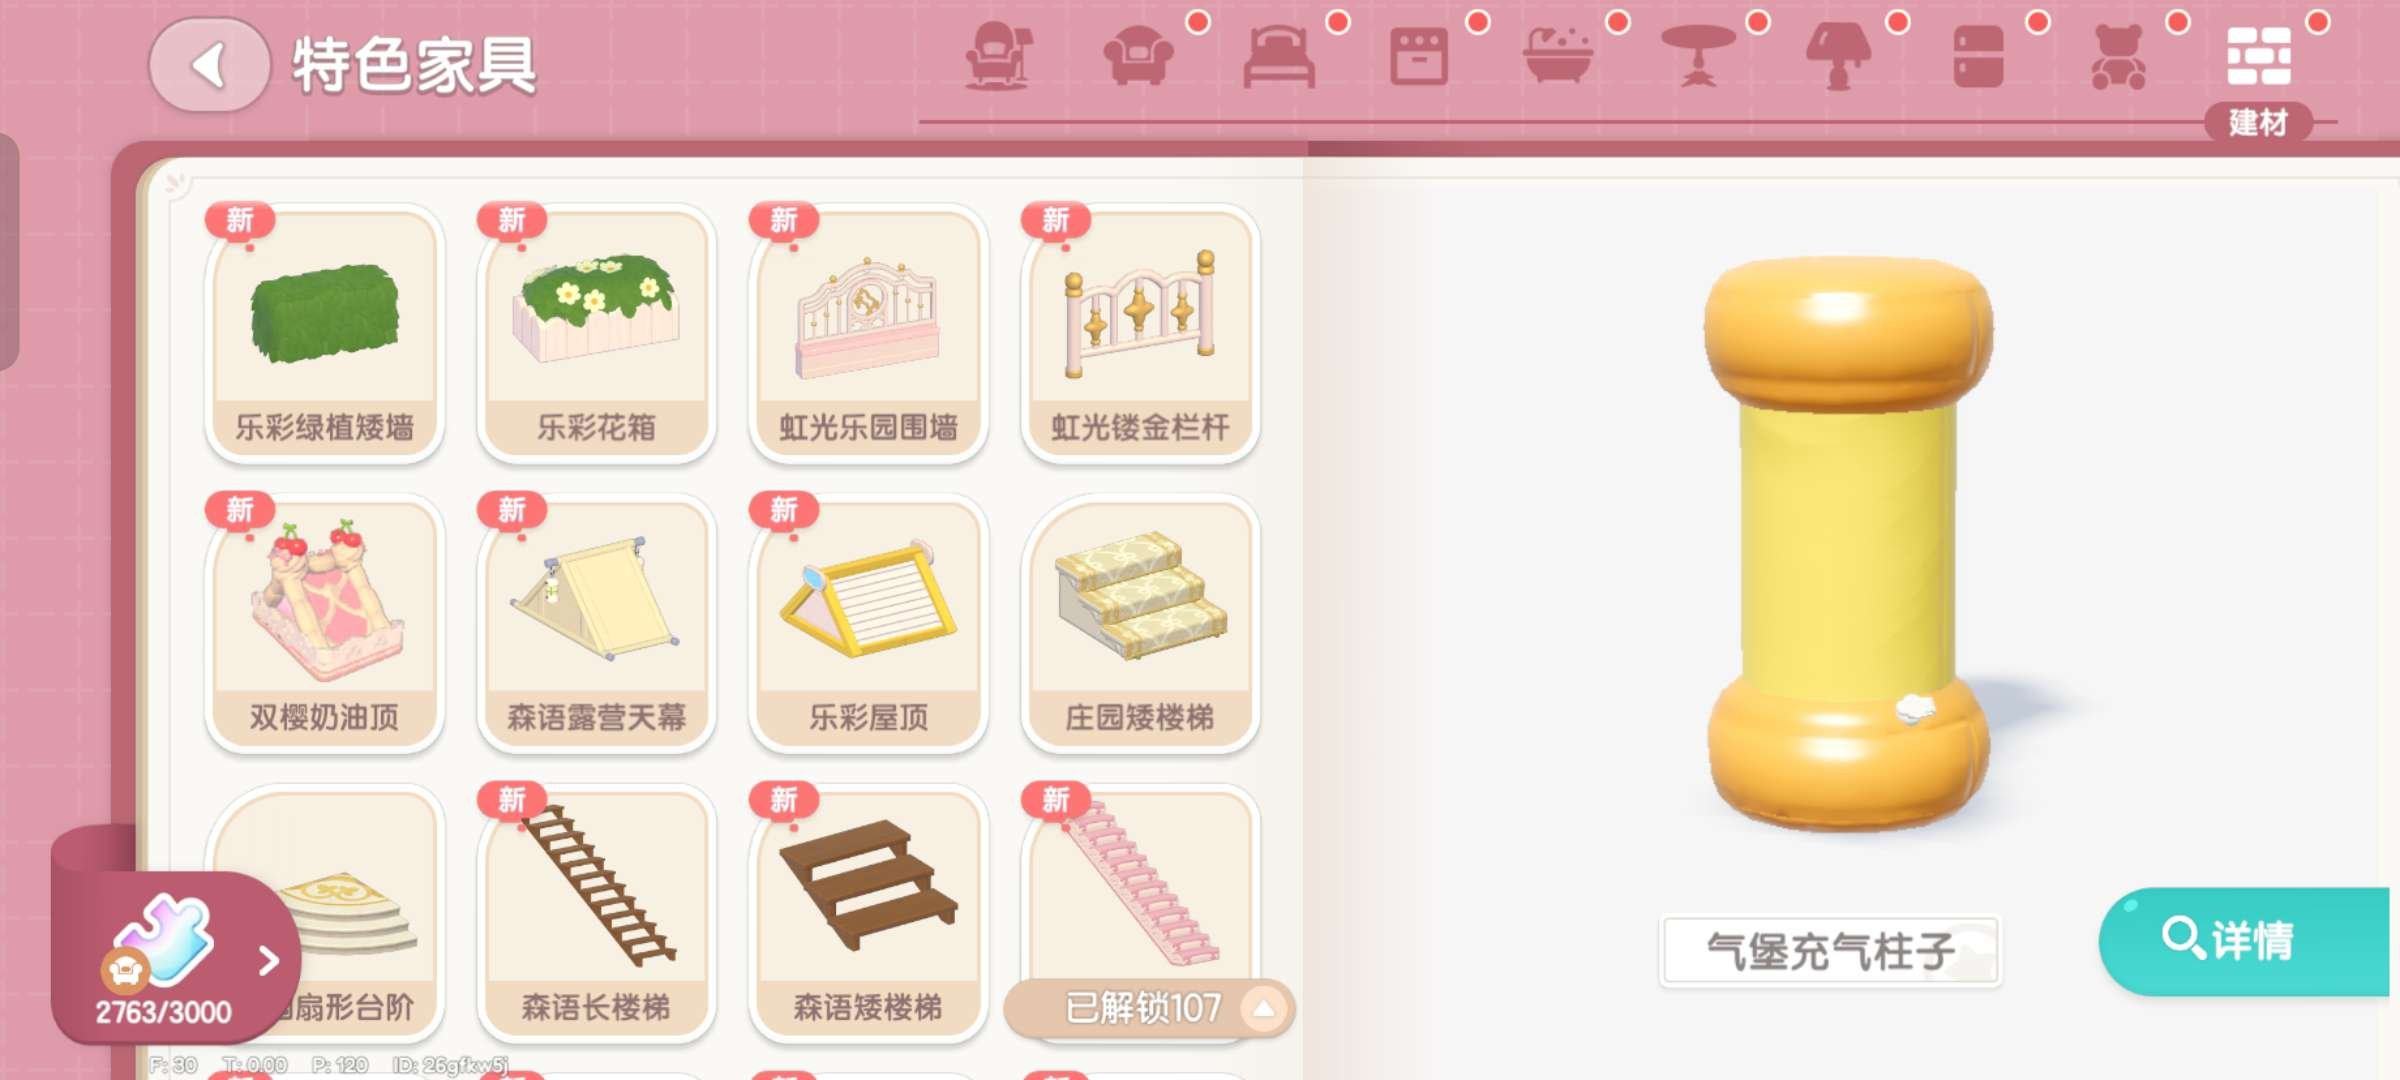
Task: Collapse the 已解锁107 unlocked counter arrow
Action: tap(1264, 1008)
